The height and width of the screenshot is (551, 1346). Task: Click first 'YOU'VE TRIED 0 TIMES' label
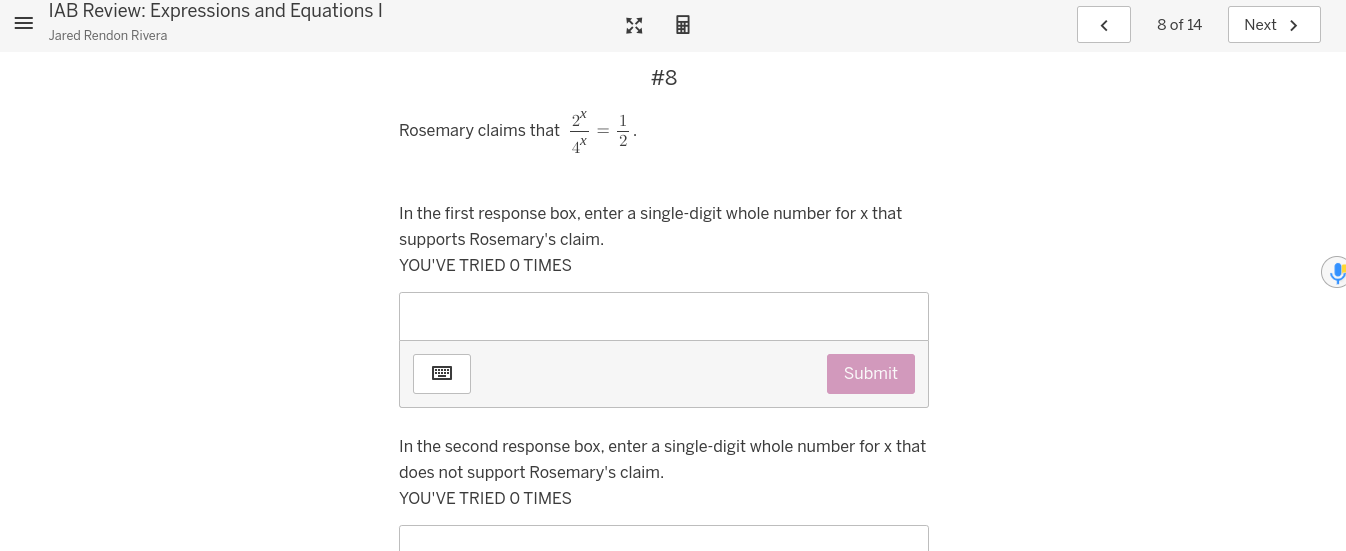(x=485, y=265)
